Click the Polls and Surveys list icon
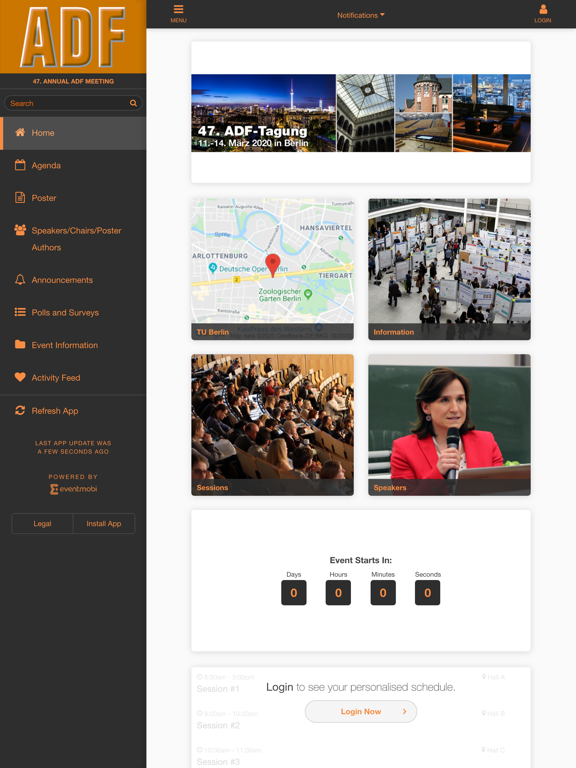This screenshot has width=576, height=768. point(20,312)
